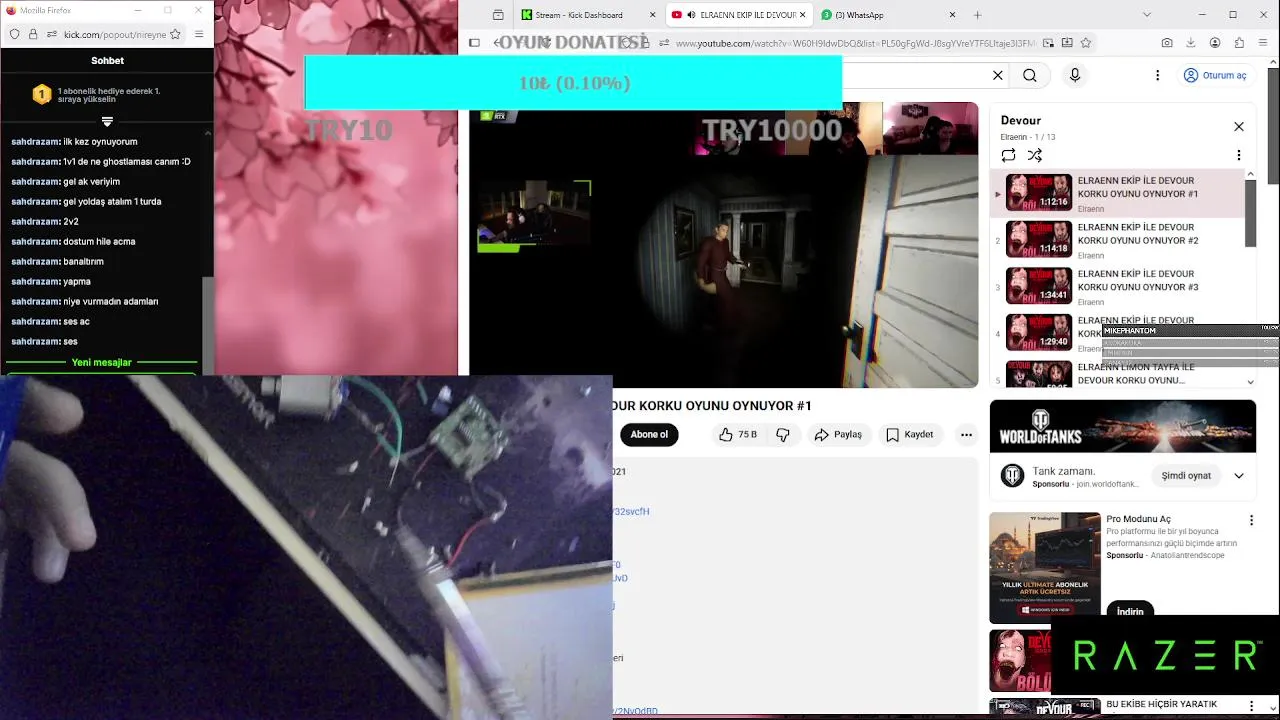Click the Devour playlist scrollbar down arrow
Screen dimensions: 1280x720
pos(1250,382)
